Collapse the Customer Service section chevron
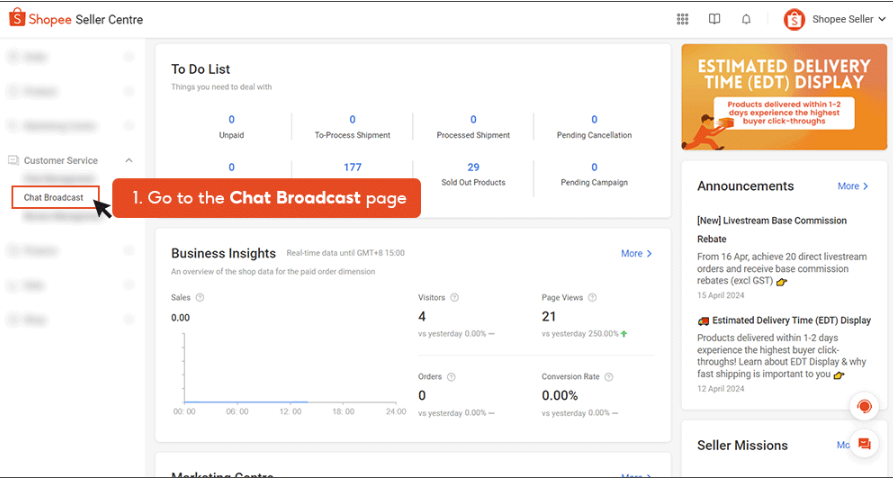 pyautogui.click(x=129, y=161)
